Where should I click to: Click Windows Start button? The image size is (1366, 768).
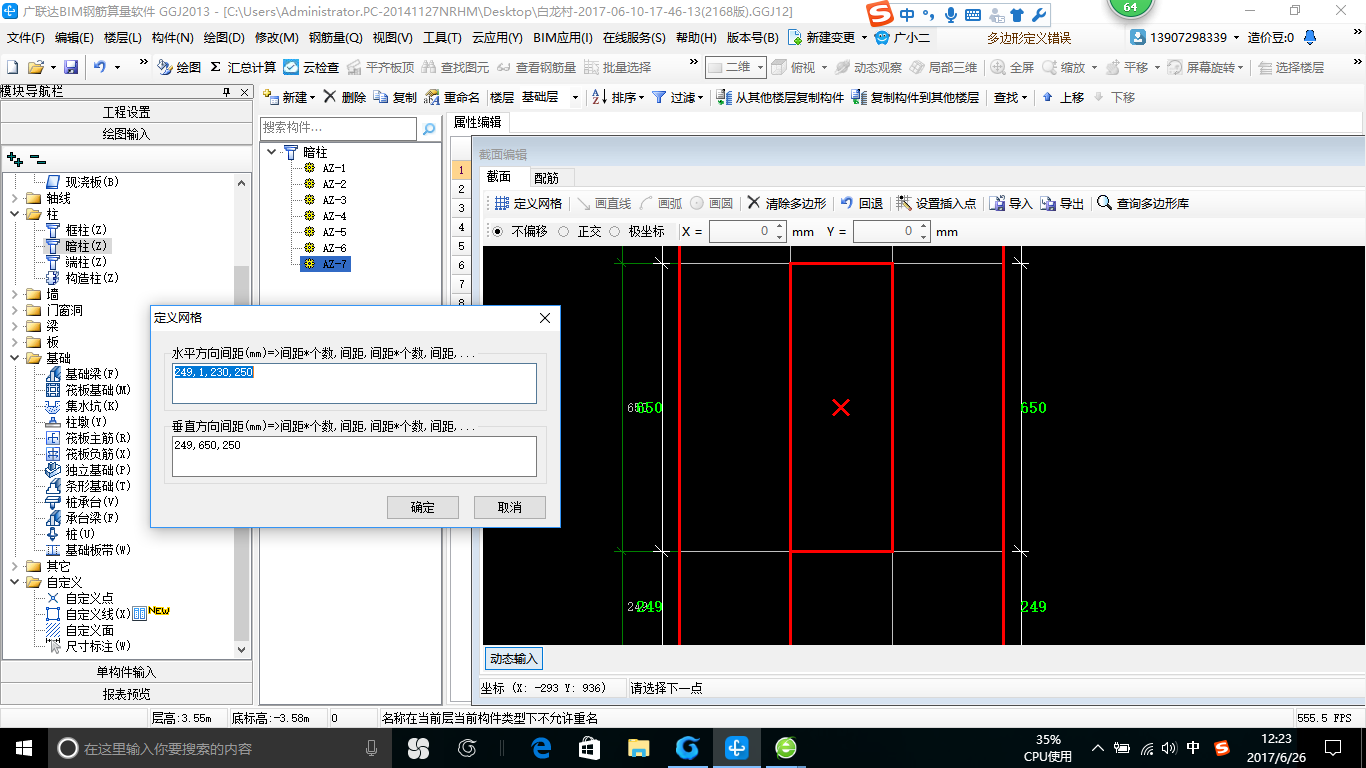click(x=23, y=748)
